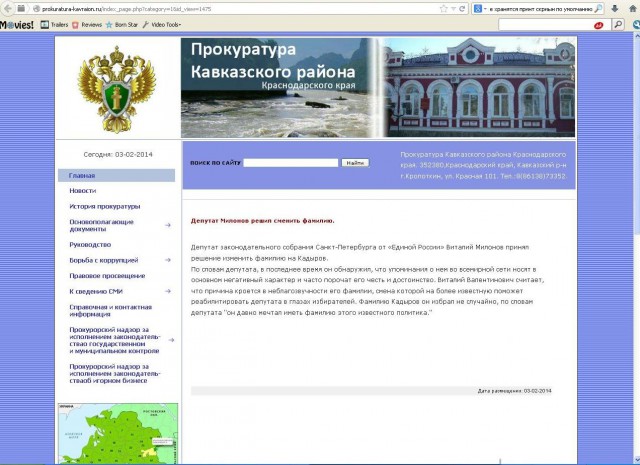The width and height of the screenshot is (640, 465).
Task: Open Born Star toolbar item
Action: pyautogui.click(x=122, y=25)
